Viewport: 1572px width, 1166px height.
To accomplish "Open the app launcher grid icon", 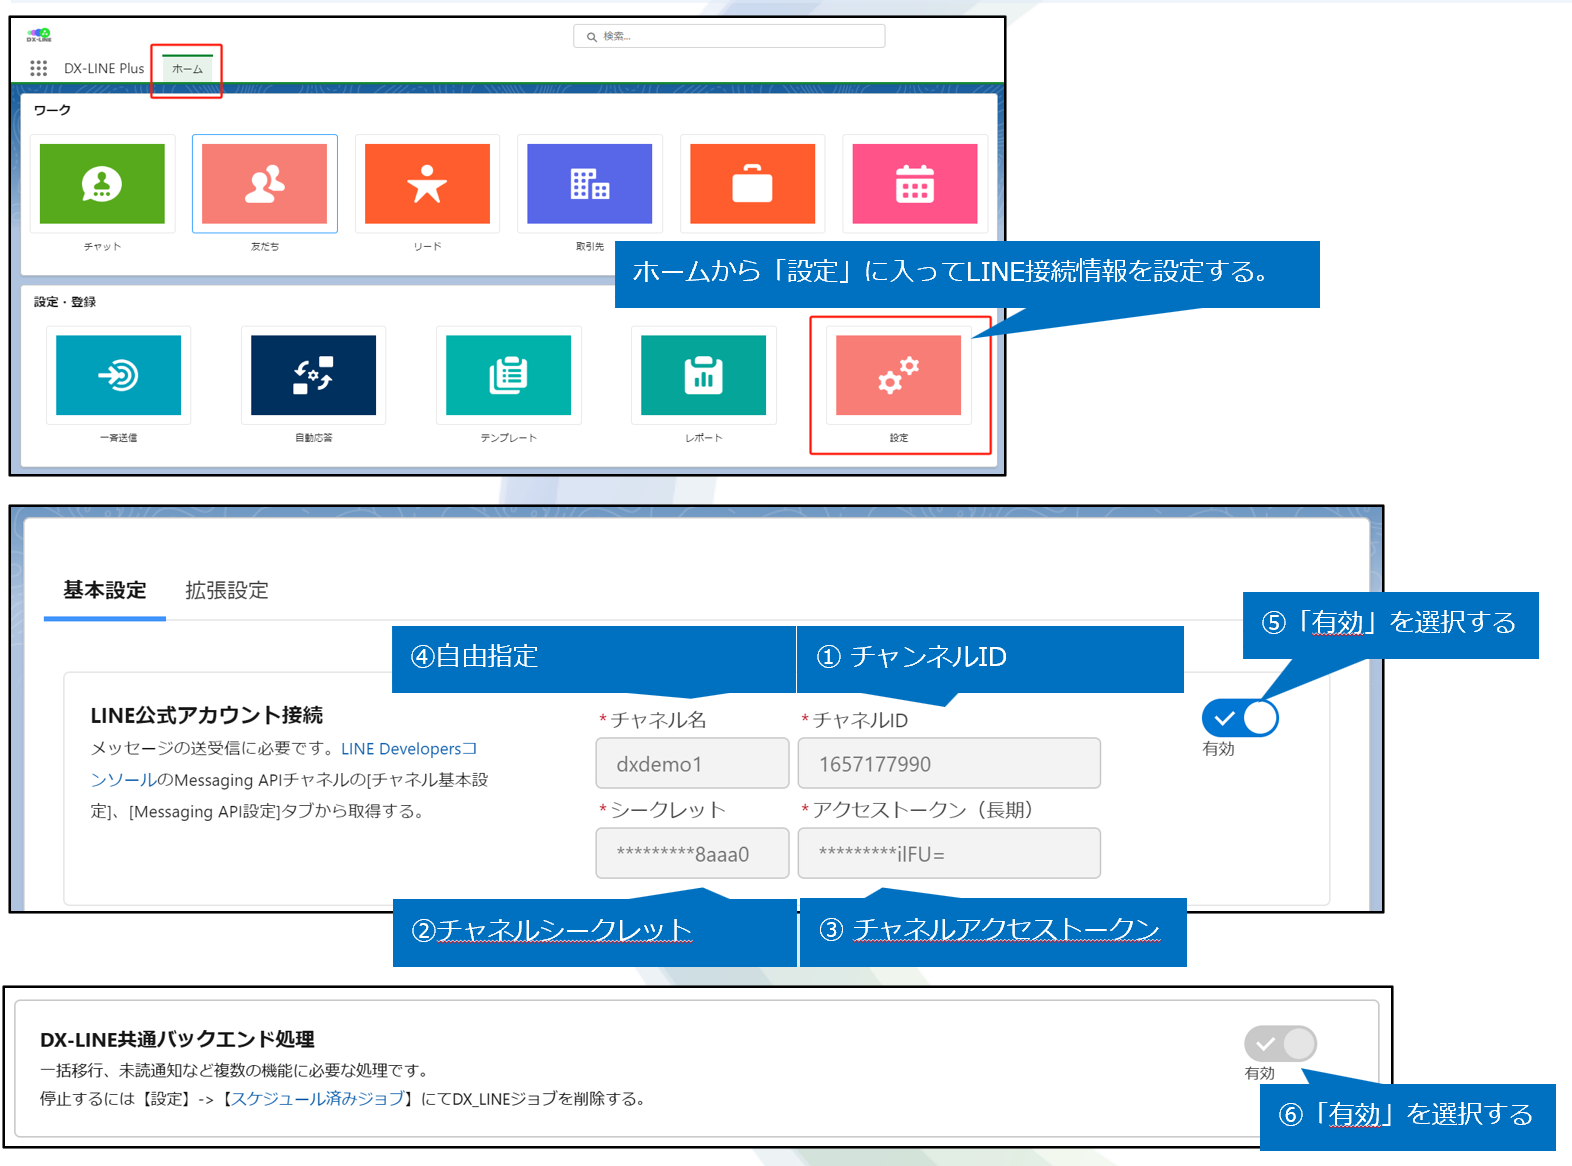I will click(39, 68).
